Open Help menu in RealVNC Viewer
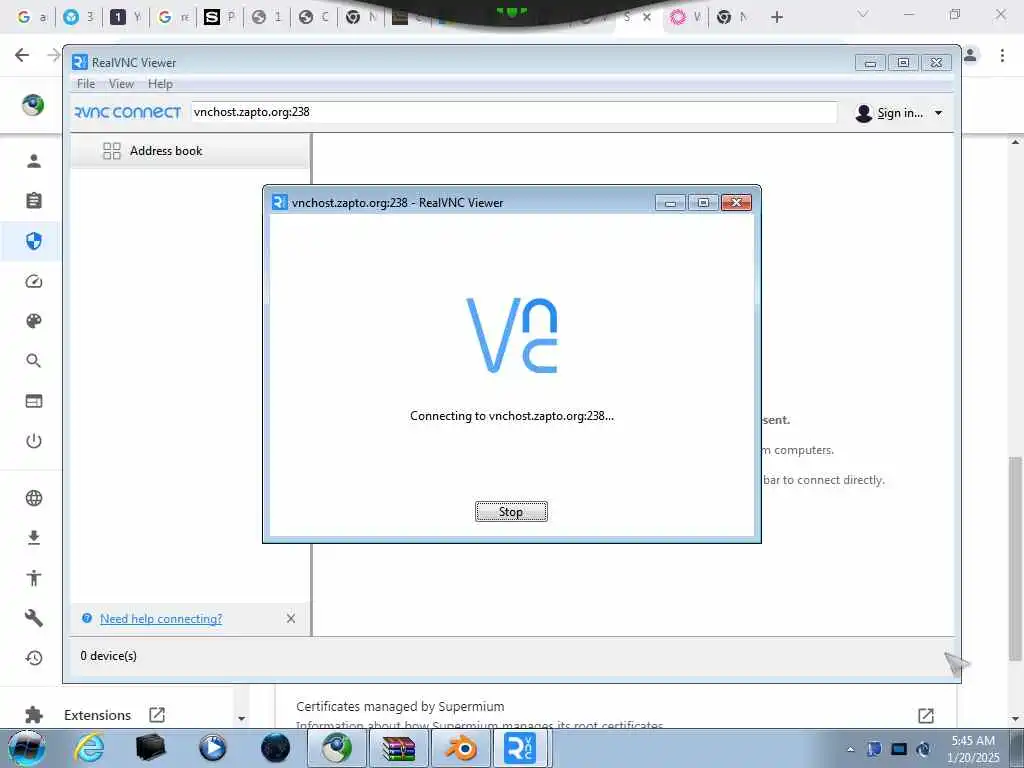 (x=160, y=84)
